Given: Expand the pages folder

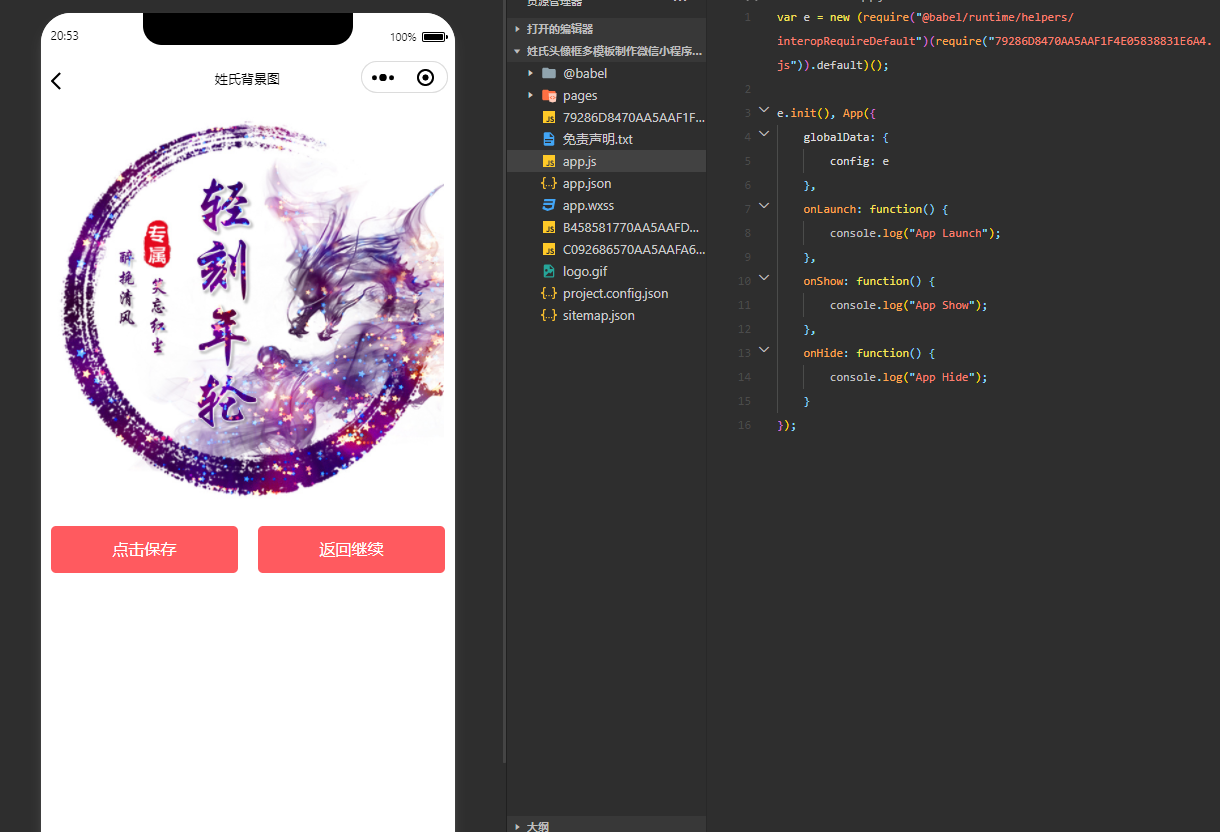Looking at the screenshot, I should [579, 95].
